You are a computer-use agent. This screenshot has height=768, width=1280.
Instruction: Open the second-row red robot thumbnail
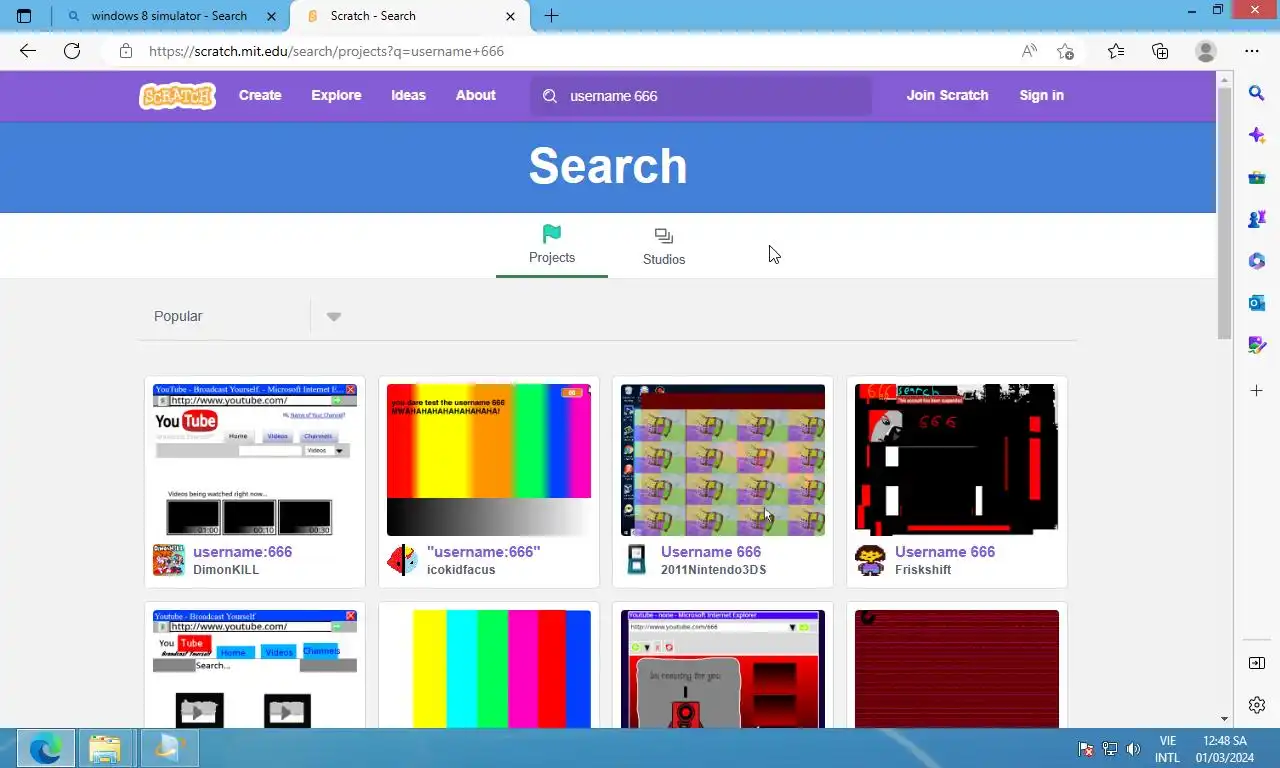(x=723, y=669)
